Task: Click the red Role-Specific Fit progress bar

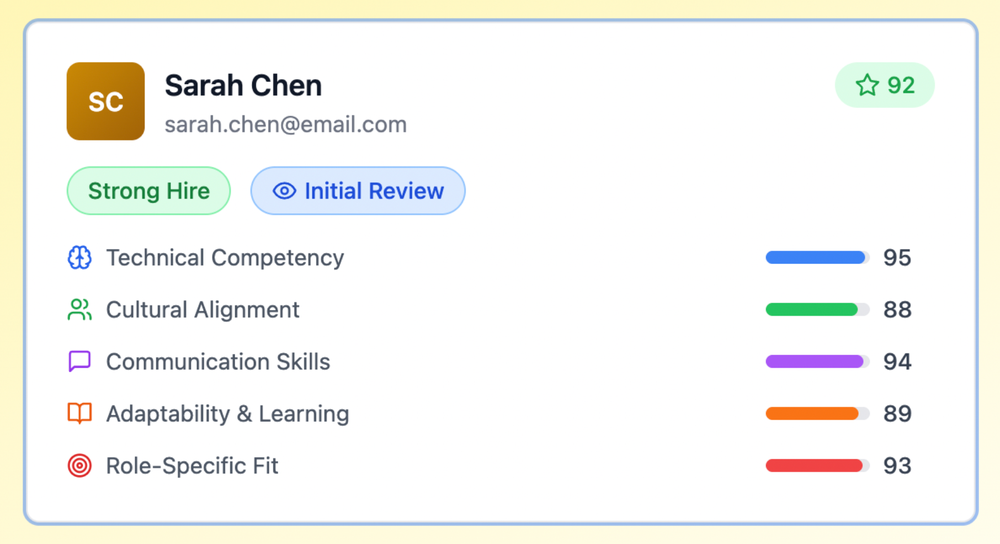Action: [817, 466]
